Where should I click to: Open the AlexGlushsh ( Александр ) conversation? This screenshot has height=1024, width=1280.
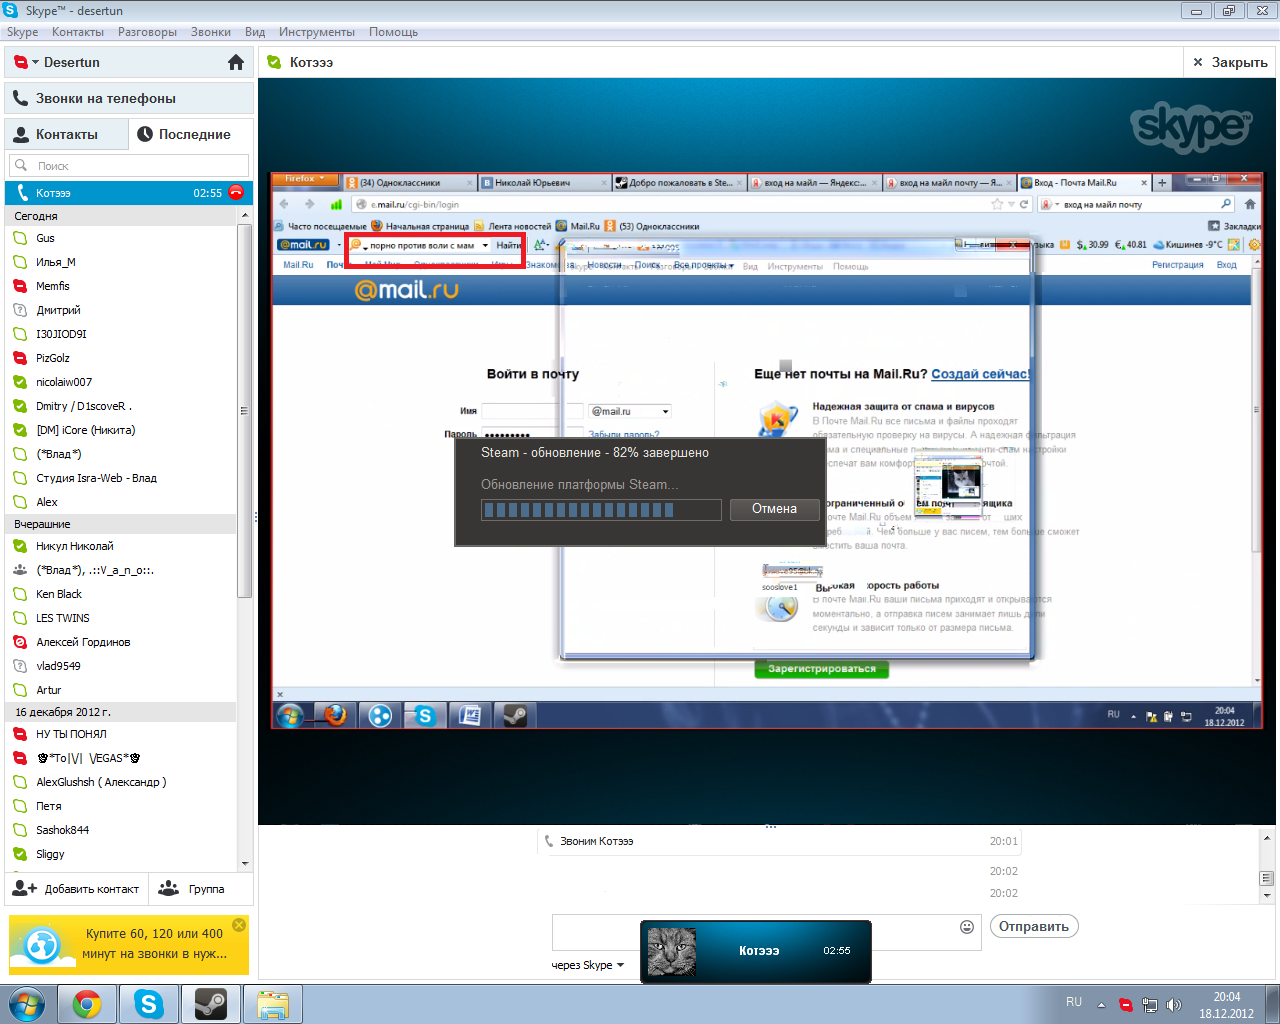[121, 782]
